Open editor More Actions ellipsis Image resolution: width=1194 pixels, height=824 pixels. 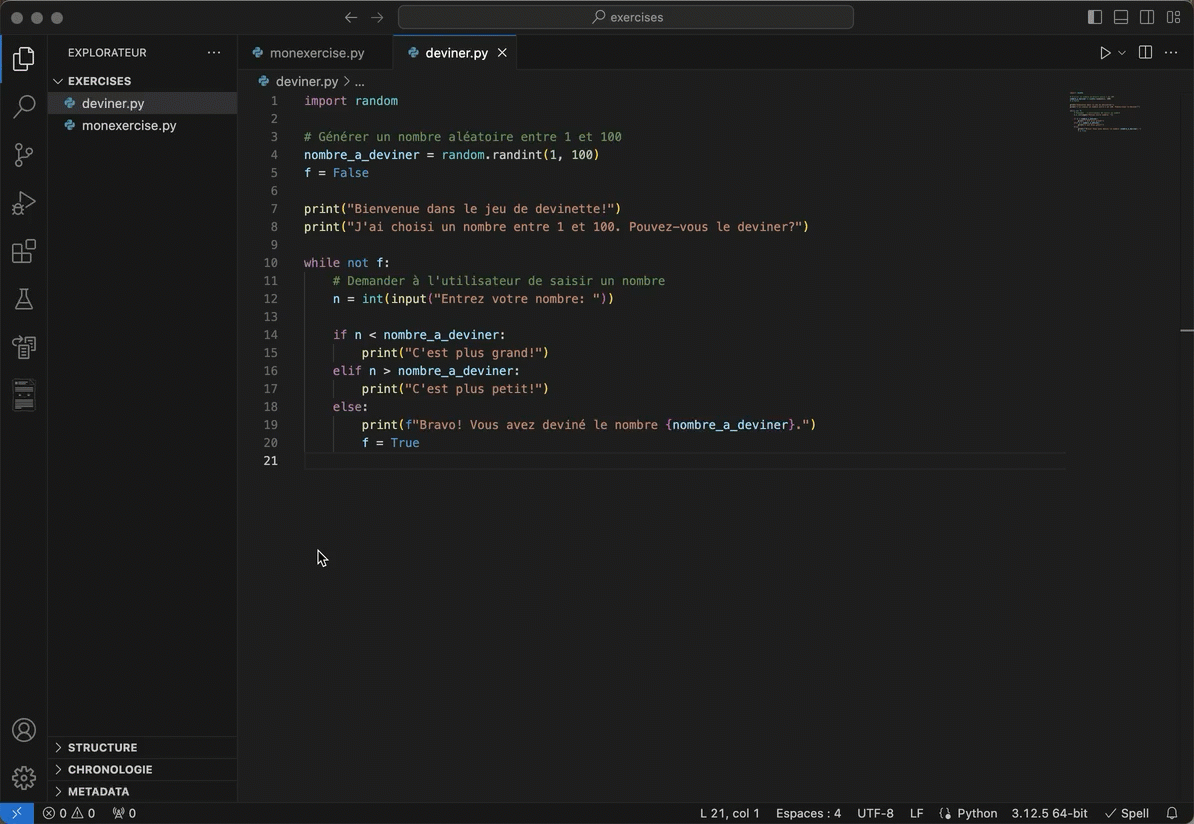[x=1171, y=53]
